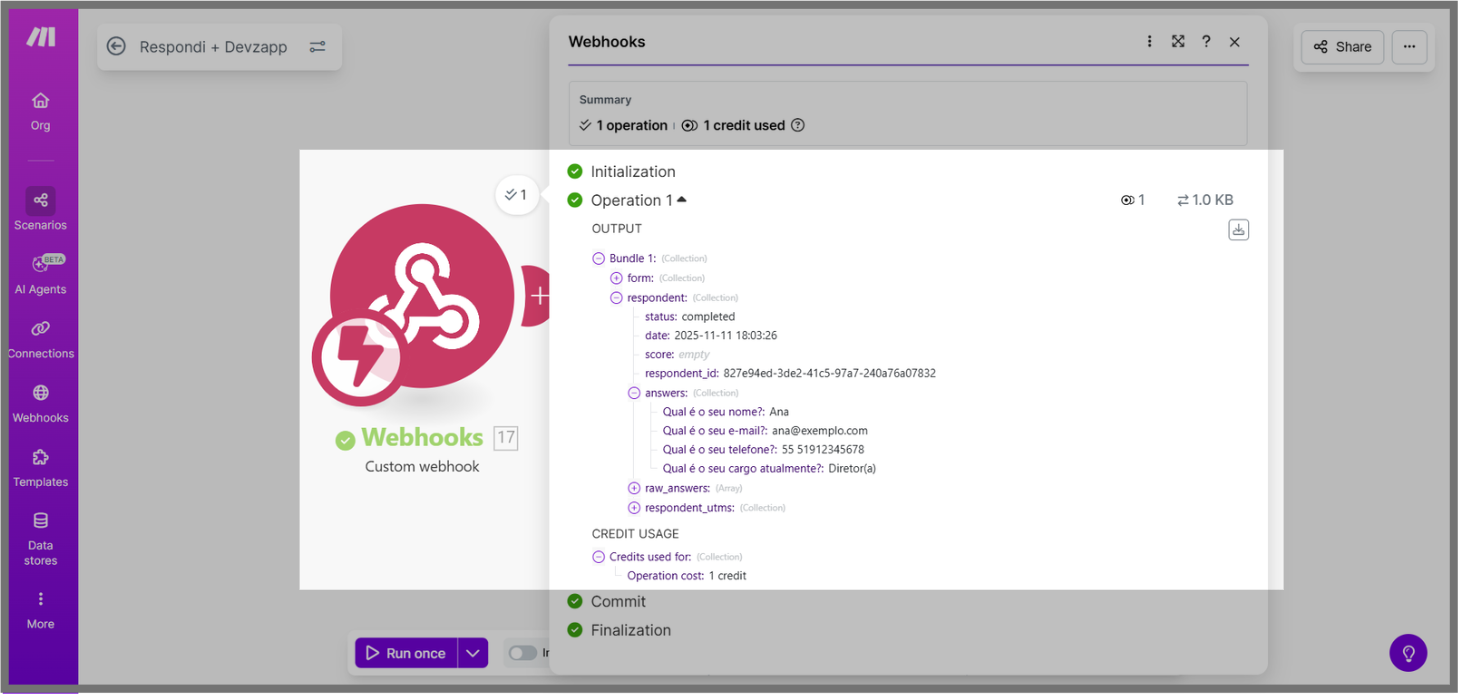Open the Make logo home
1459x694 pixels.
[x=41, y=37]
